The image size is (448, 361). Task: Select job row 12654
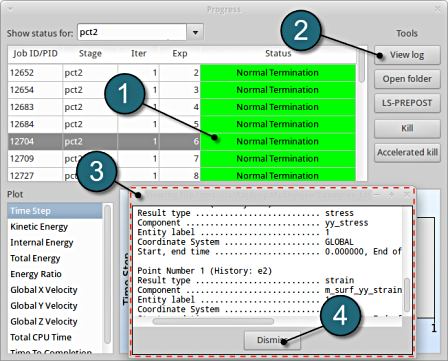182,90
